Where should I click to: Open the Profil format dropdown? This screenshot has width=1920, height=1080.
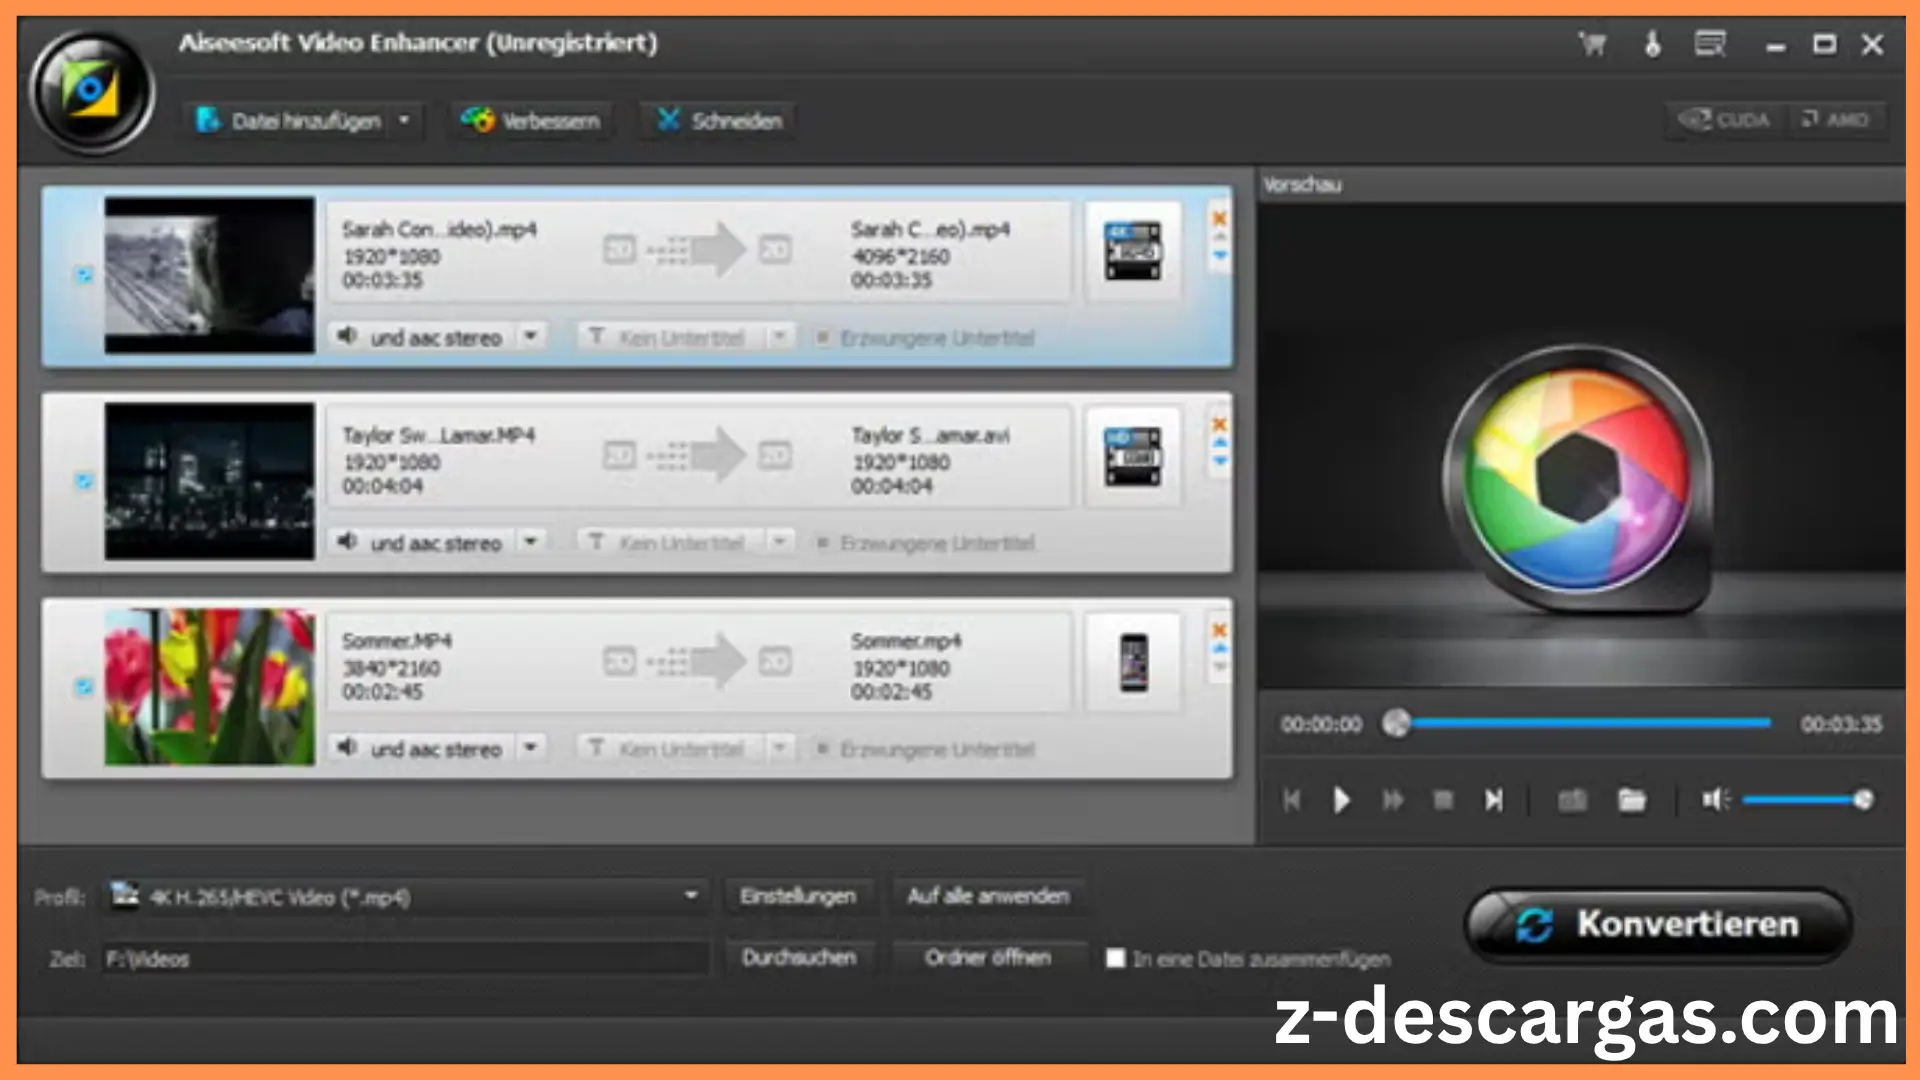click(690, 896)
